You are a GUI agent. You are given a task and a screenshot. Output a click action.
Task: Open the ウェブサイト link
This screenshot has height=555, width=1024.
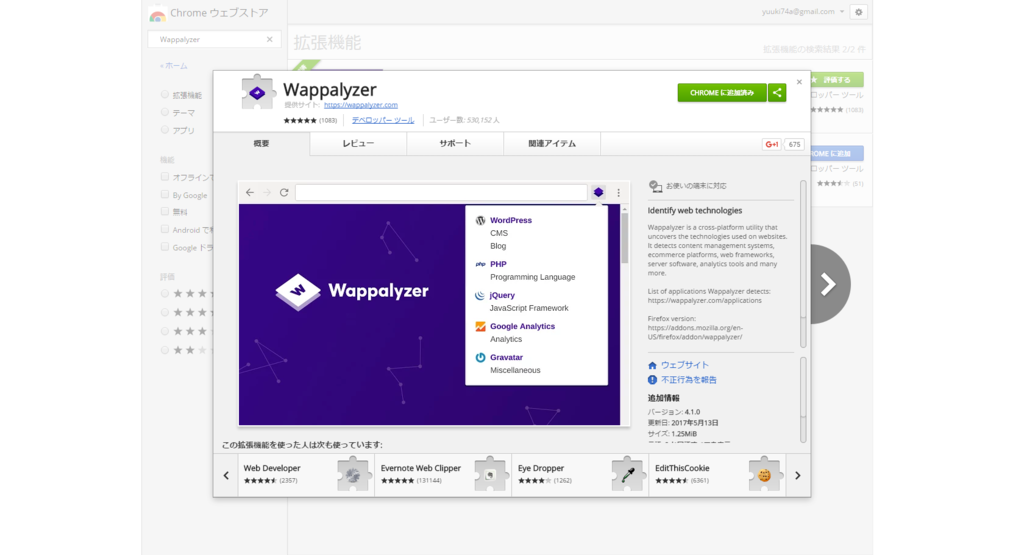pos(684,366)
